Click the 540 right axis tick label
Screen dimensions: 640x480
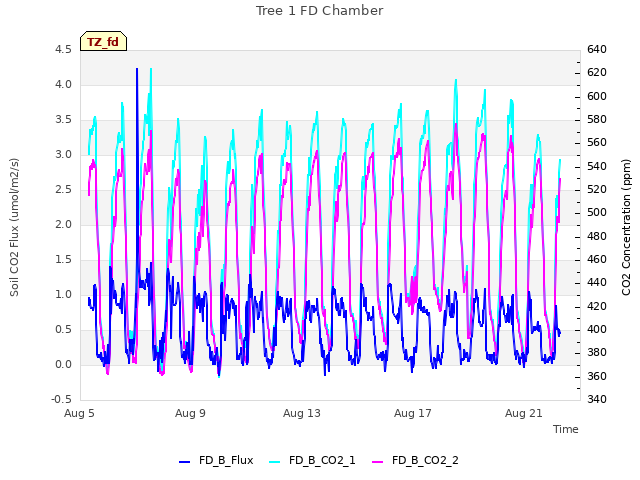tap(597, 166)
